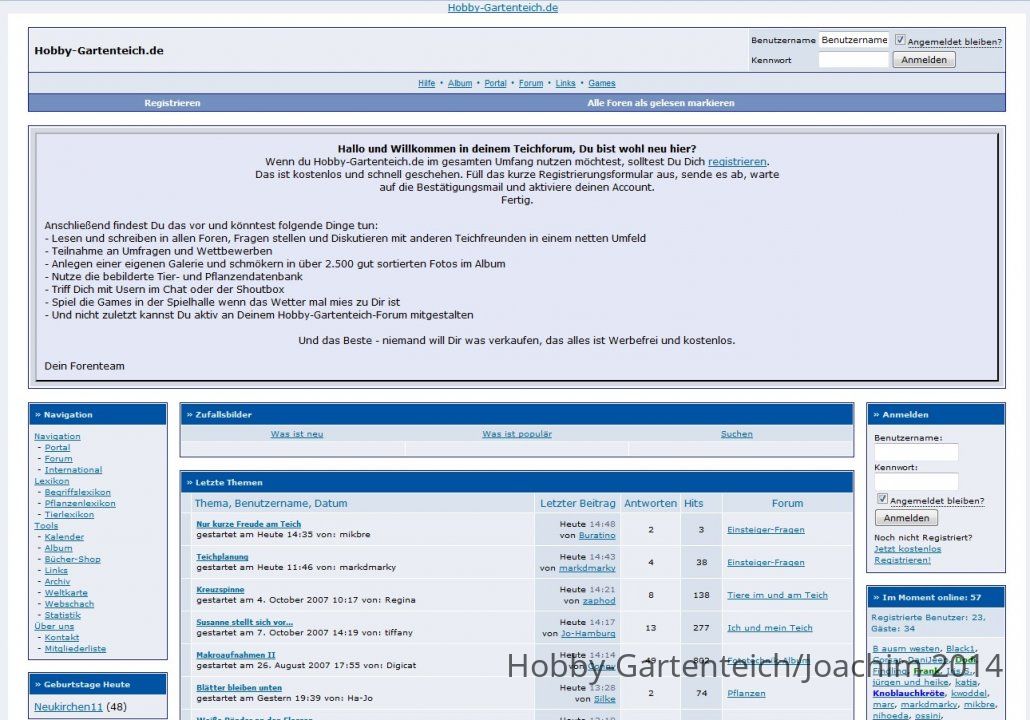This screenshot has width=1030, height=720.
Task: Open 'Einsteiger-Fragen' forum in Teichplanung row
Action: click(765, 562)
